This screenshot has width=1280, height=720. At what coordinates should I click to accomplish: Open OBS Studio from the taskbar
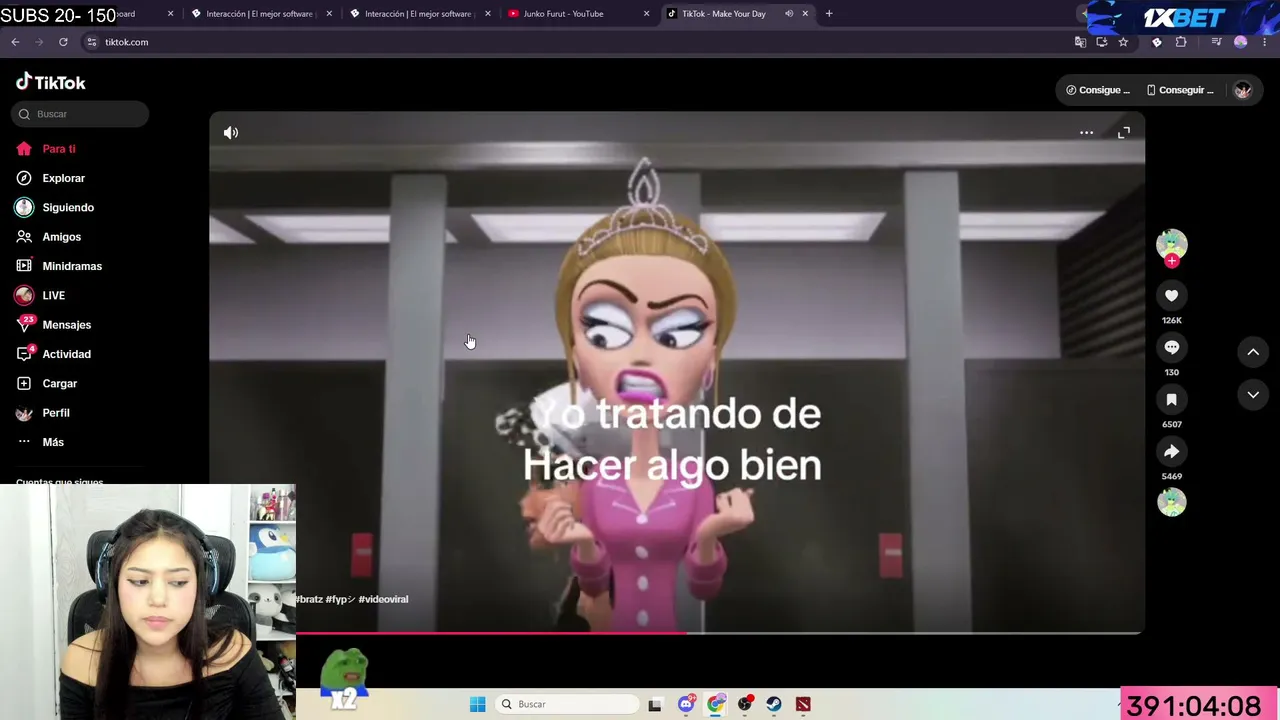745,704
